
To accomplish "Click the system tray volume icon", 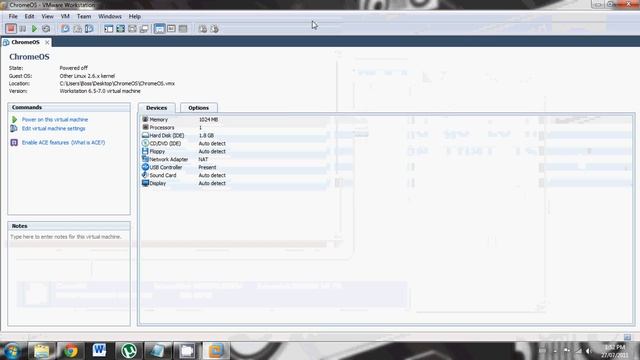I will point(589,351).
